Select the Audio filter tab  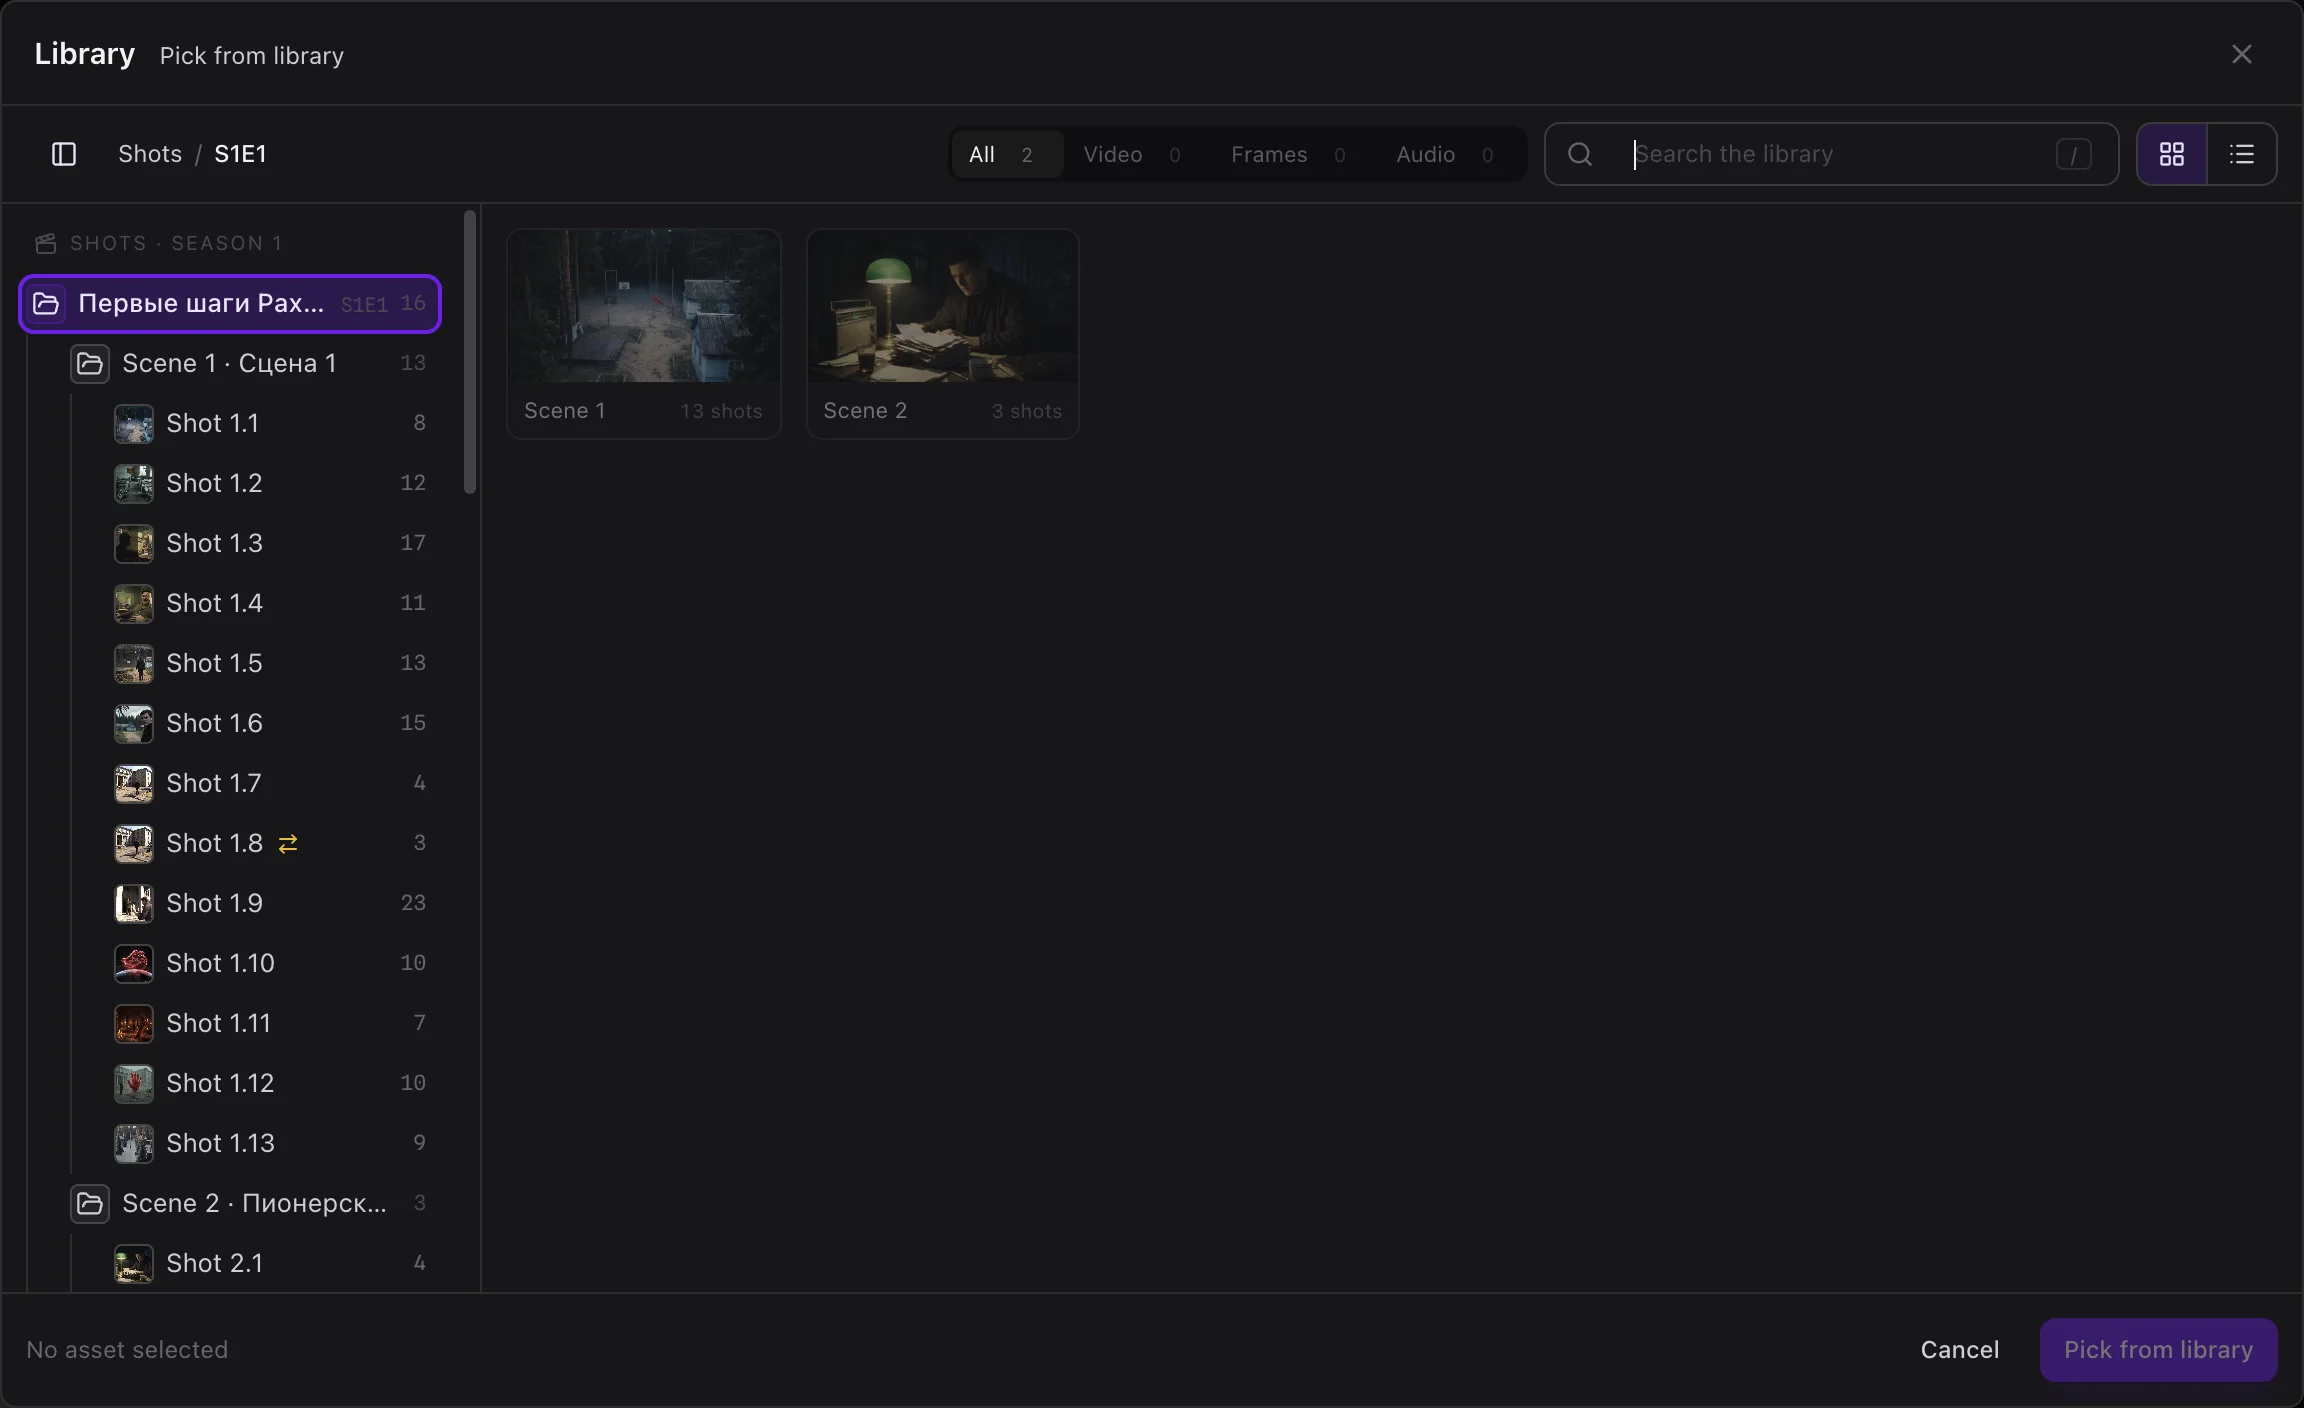1446,154
